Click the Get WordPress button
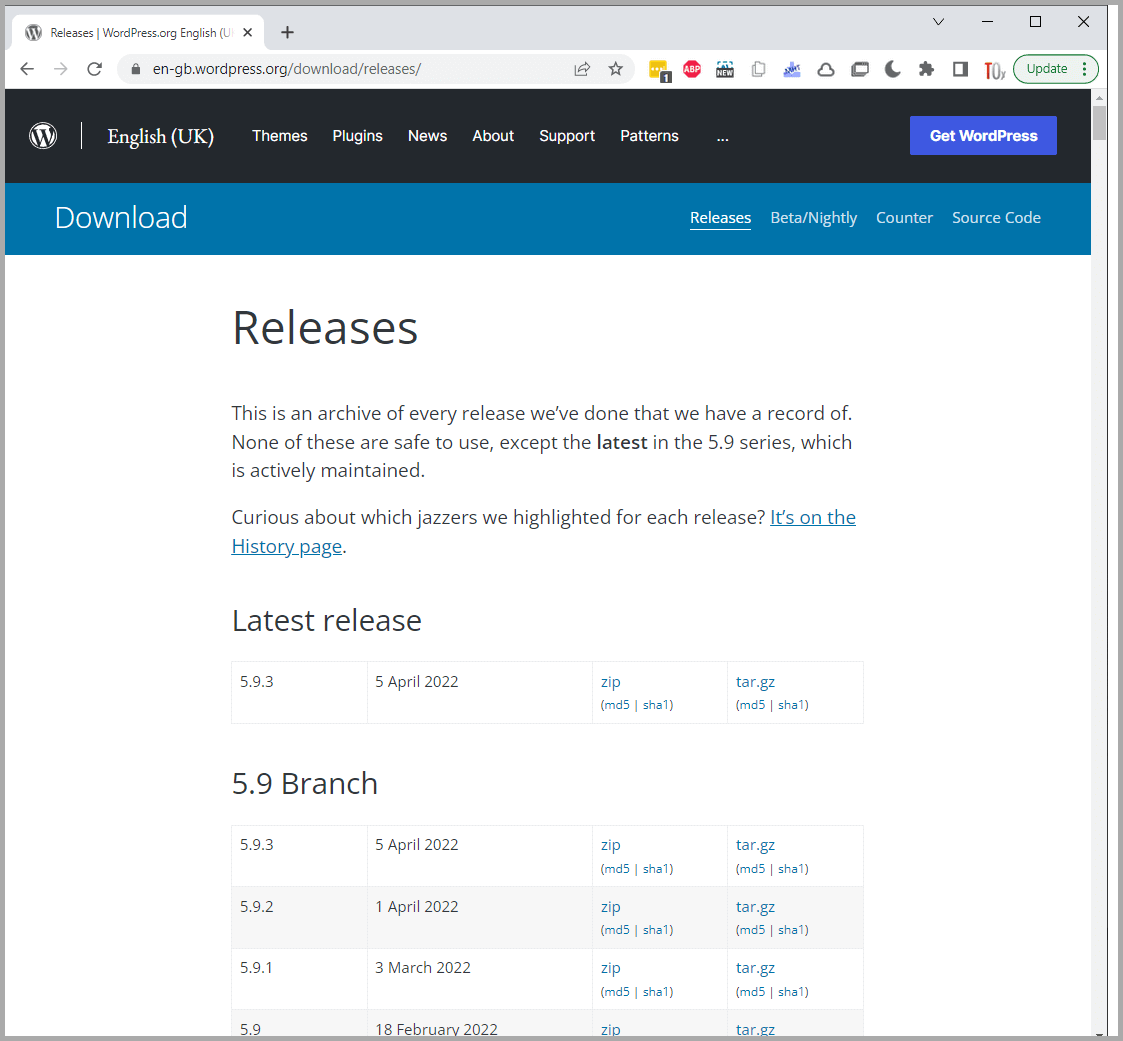This screenshot has width=1123, height=1041. [x=983, y=136]
